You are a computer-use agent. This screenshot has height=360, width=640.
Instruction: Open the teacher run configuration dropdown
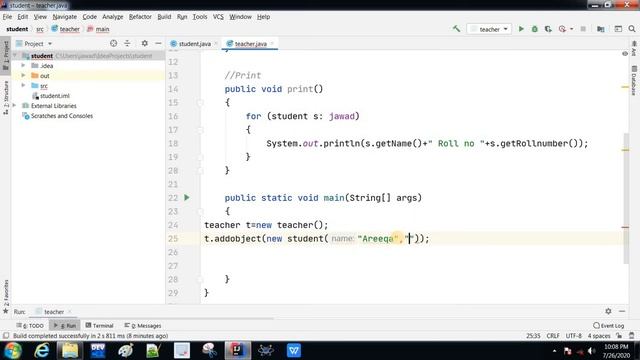click(x=489, y=29)
